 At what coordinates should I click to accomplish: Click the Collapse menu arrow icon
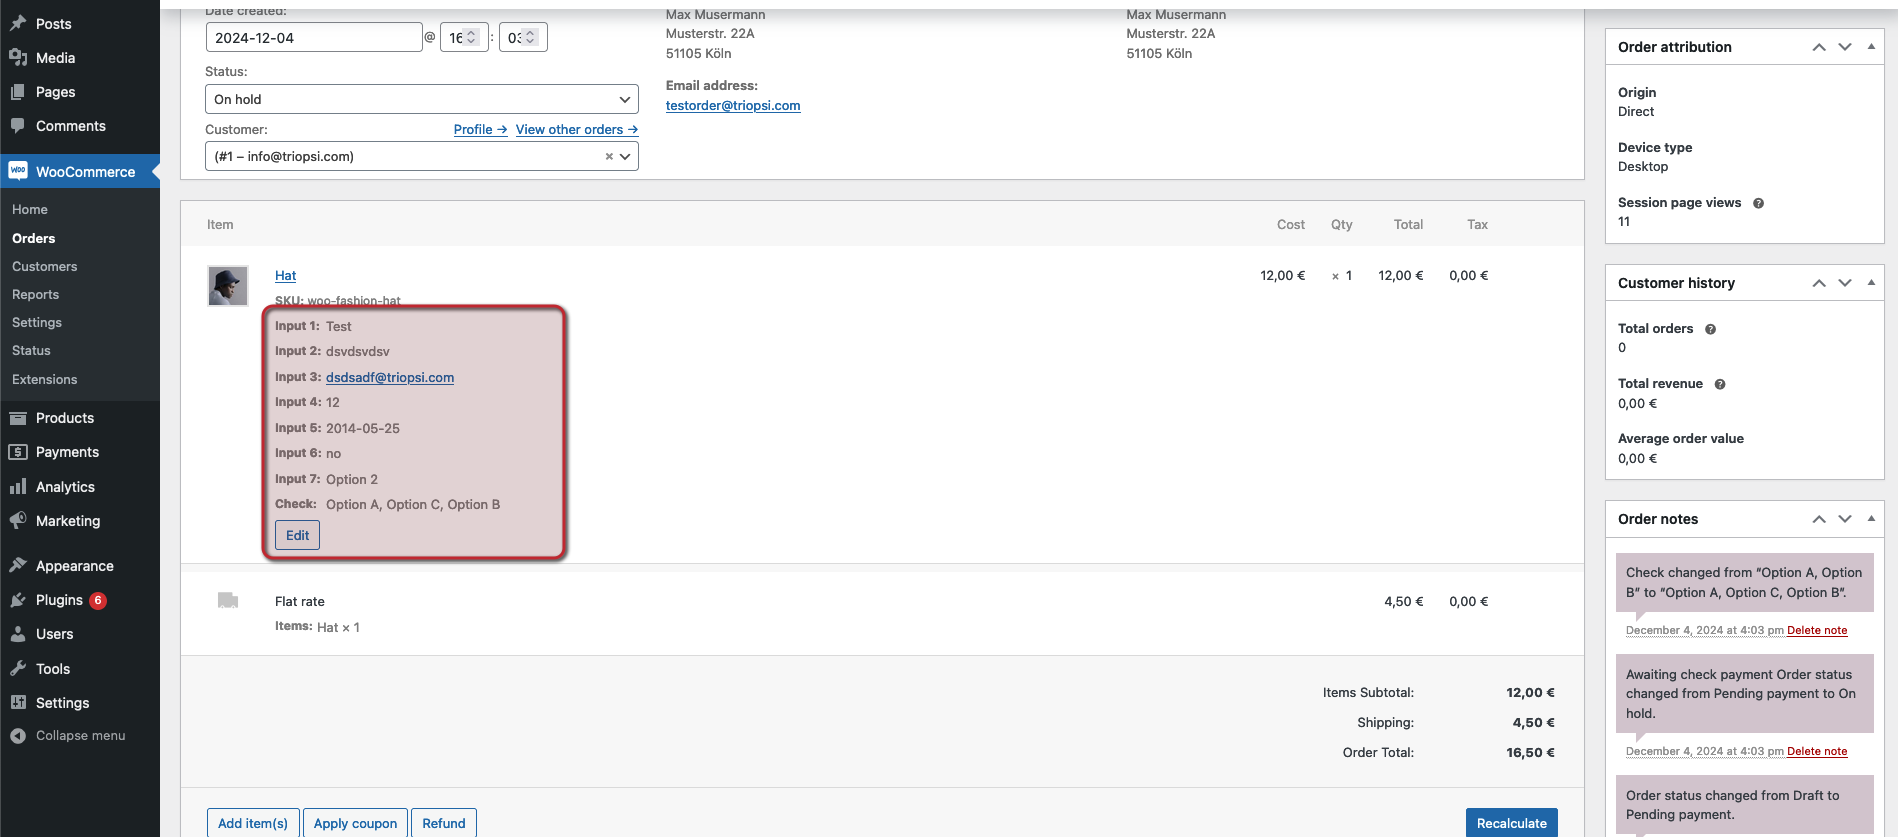[18, 736]
